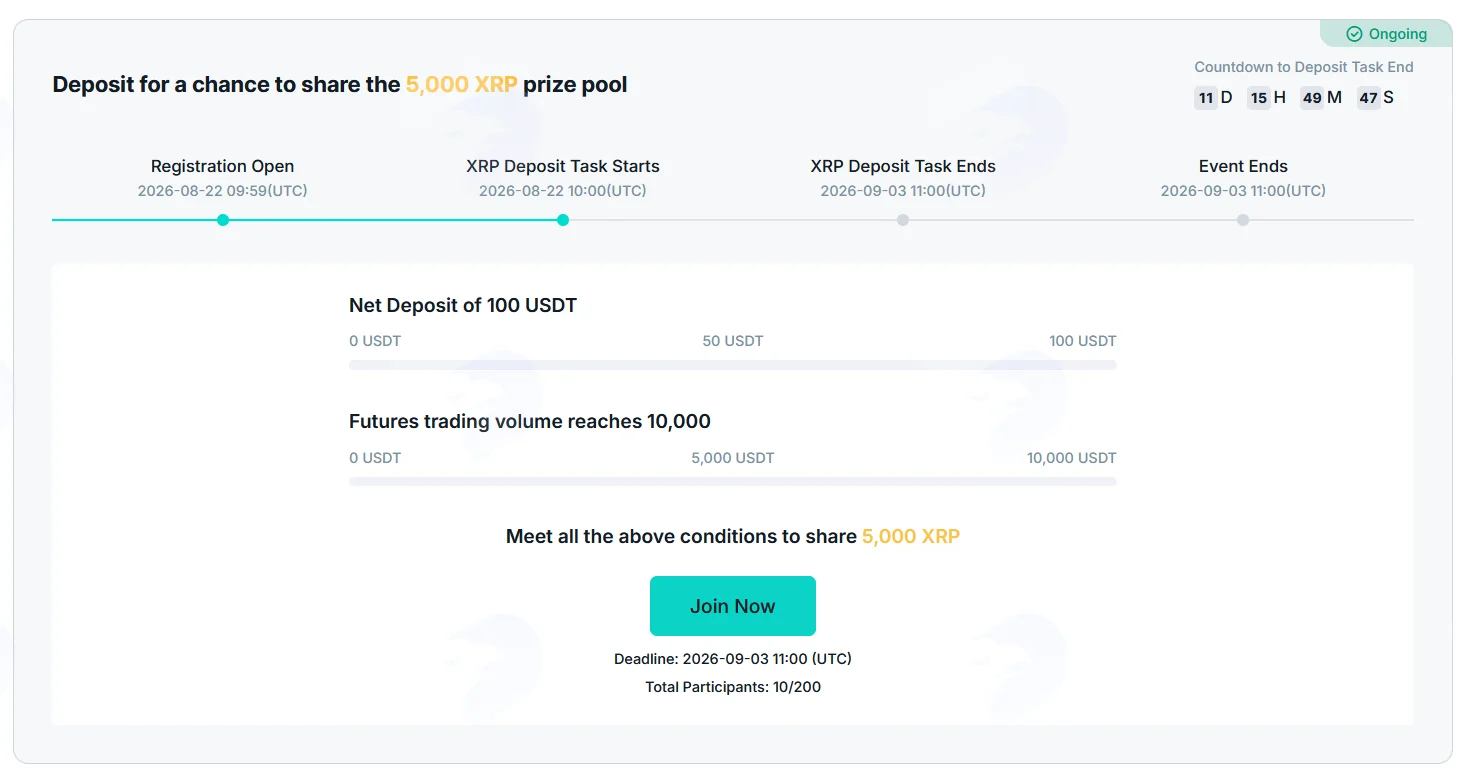
Task: Click the countdown seconds box showing 47
Action: 1368,98
